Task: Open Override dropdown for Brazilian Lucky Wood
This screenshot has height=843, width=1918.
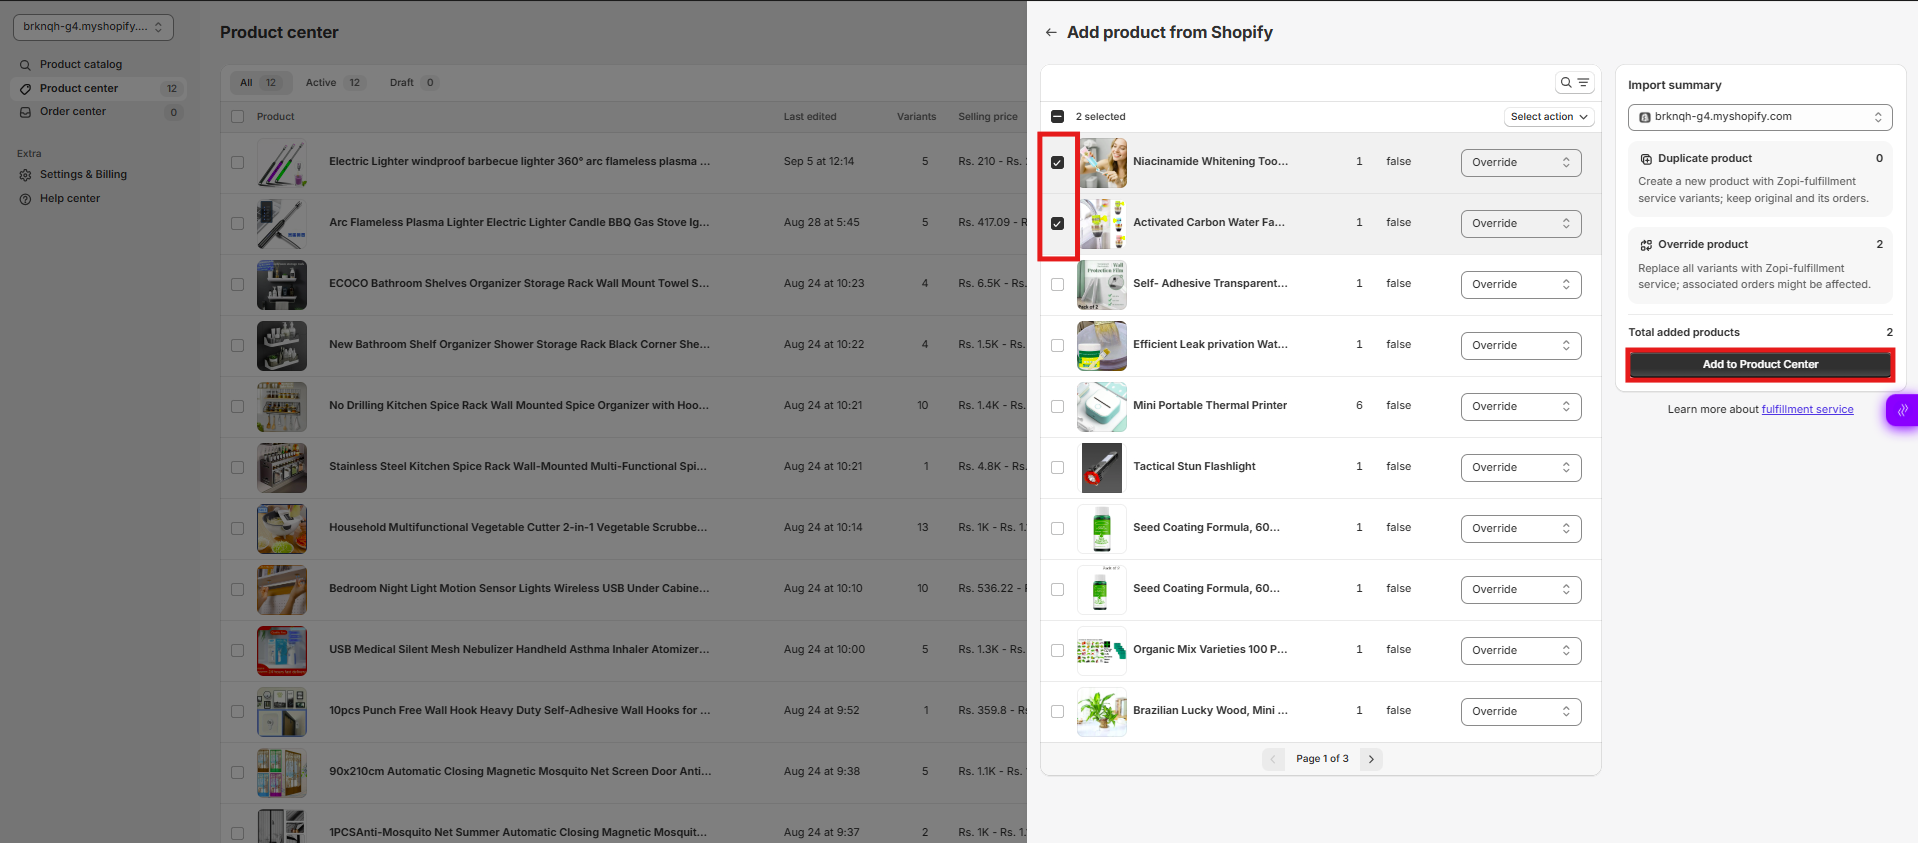Action: 1520,711
